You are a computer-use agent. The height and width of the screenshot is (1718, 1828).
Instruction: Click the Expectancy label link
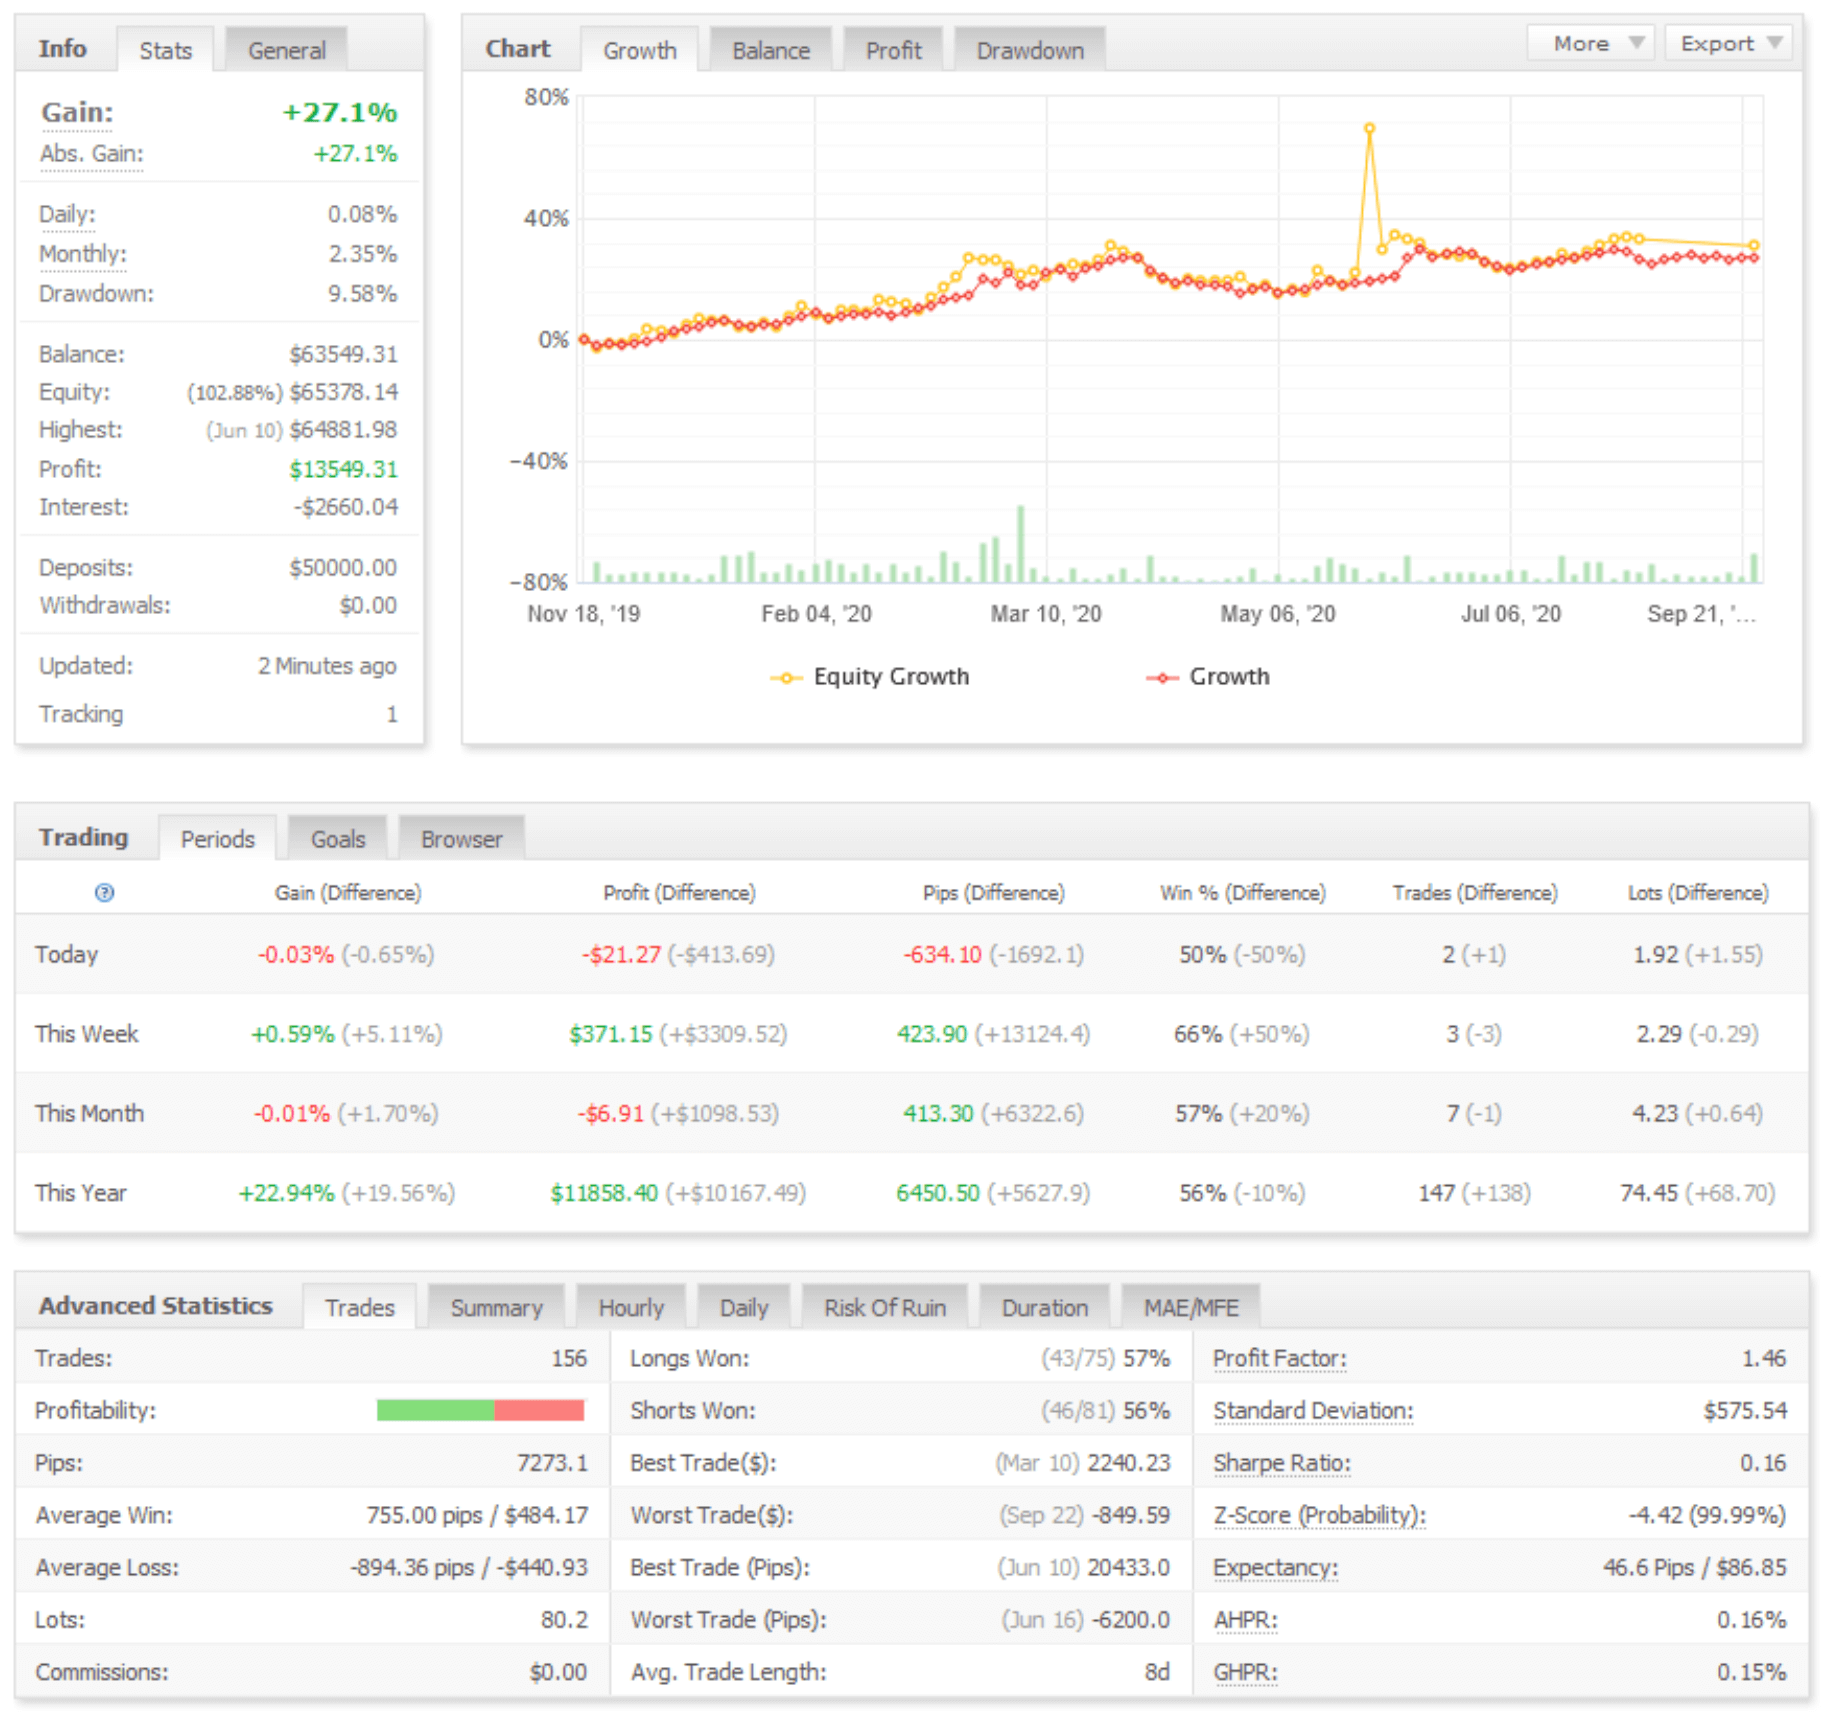(1275, 1567)
